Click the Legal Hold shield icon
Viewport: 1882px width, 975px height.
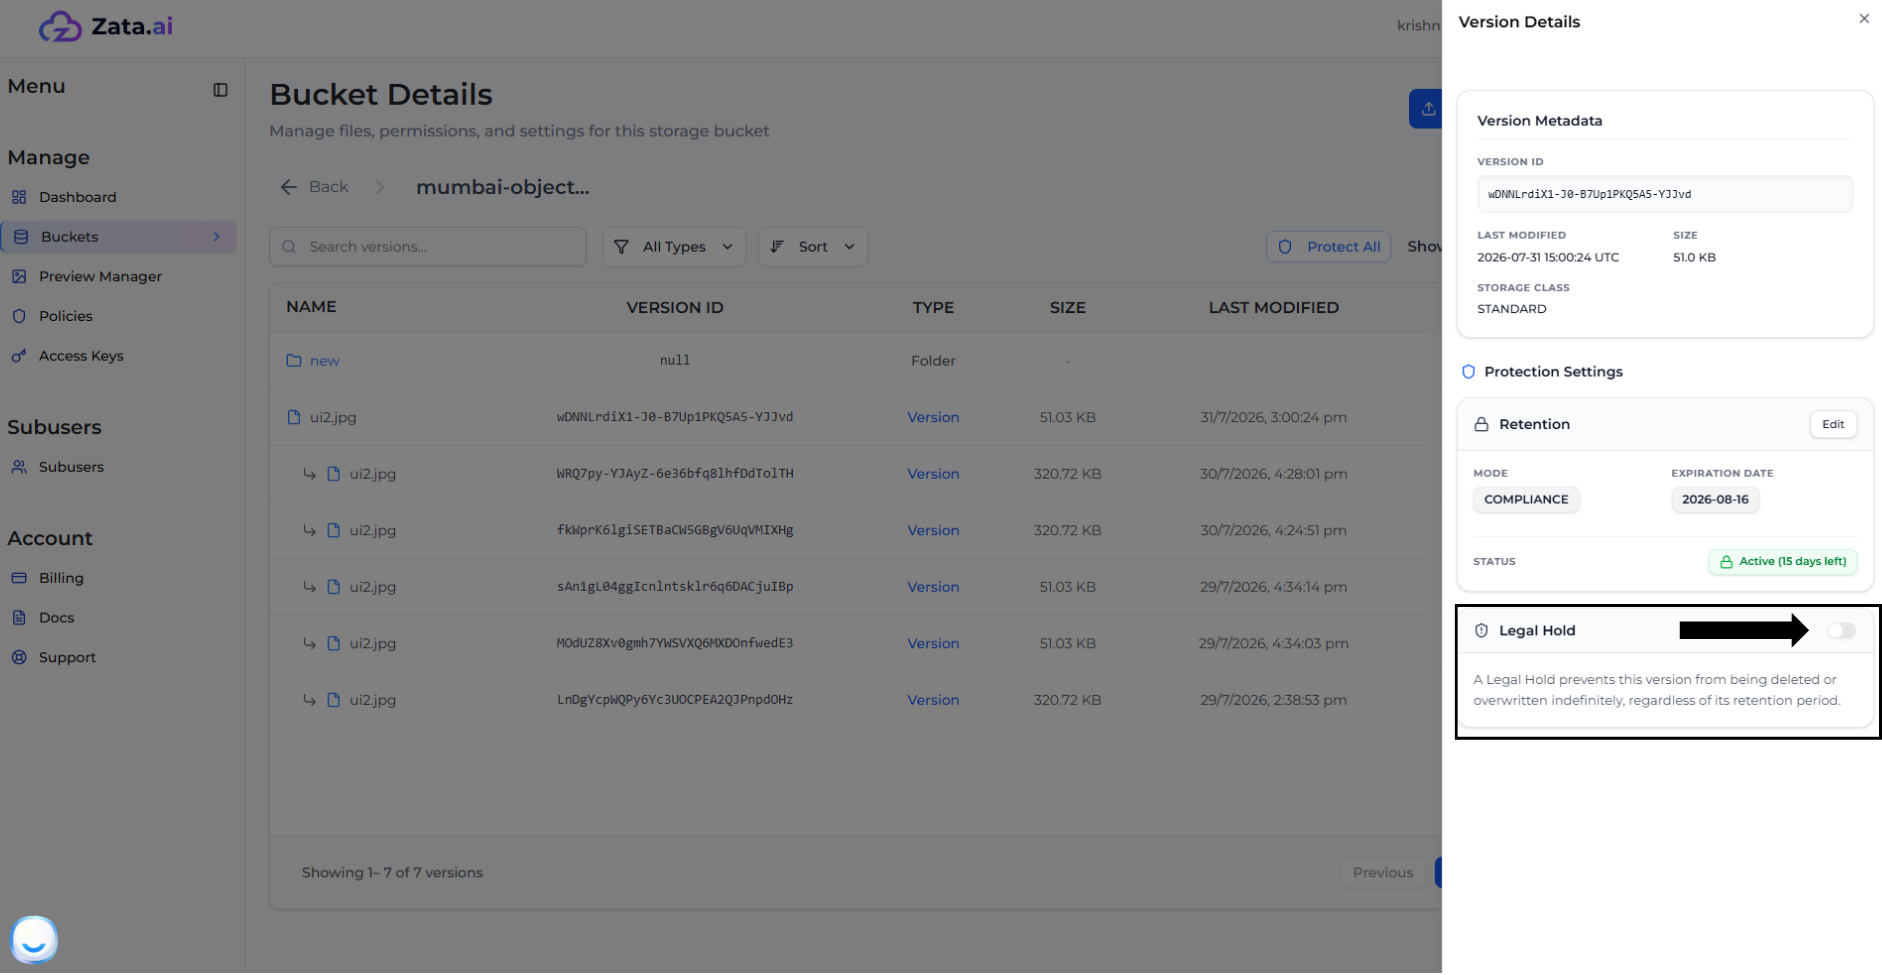1481,631
